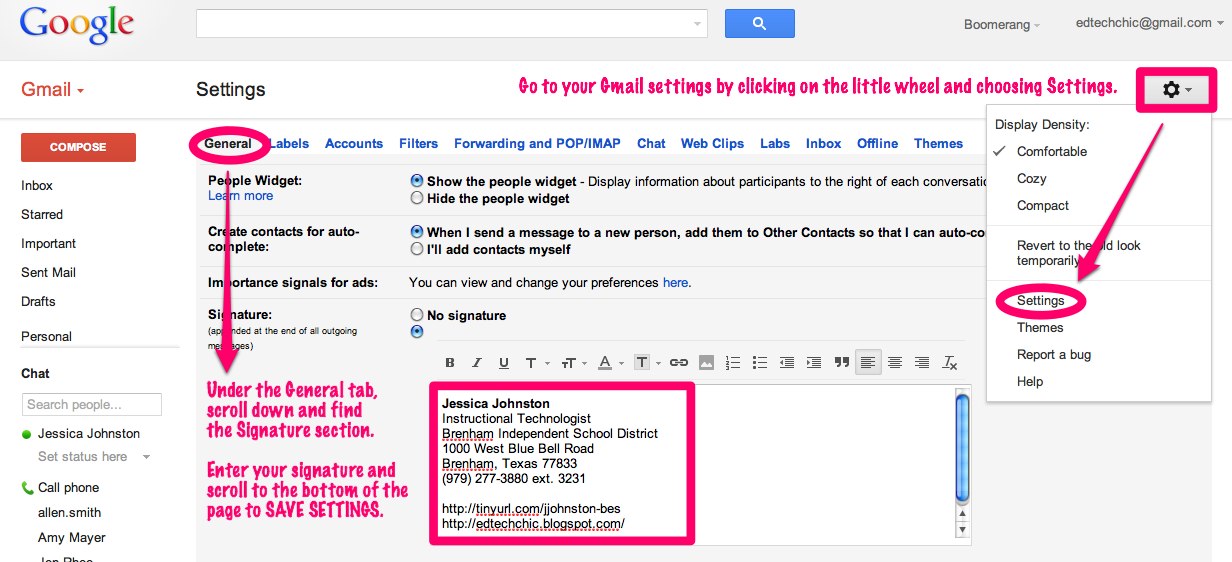Image resolution: width=1232 pixels, height=562 pixels.
Task: Open the Themes settings tab
Action: click(x=938, y=143)
